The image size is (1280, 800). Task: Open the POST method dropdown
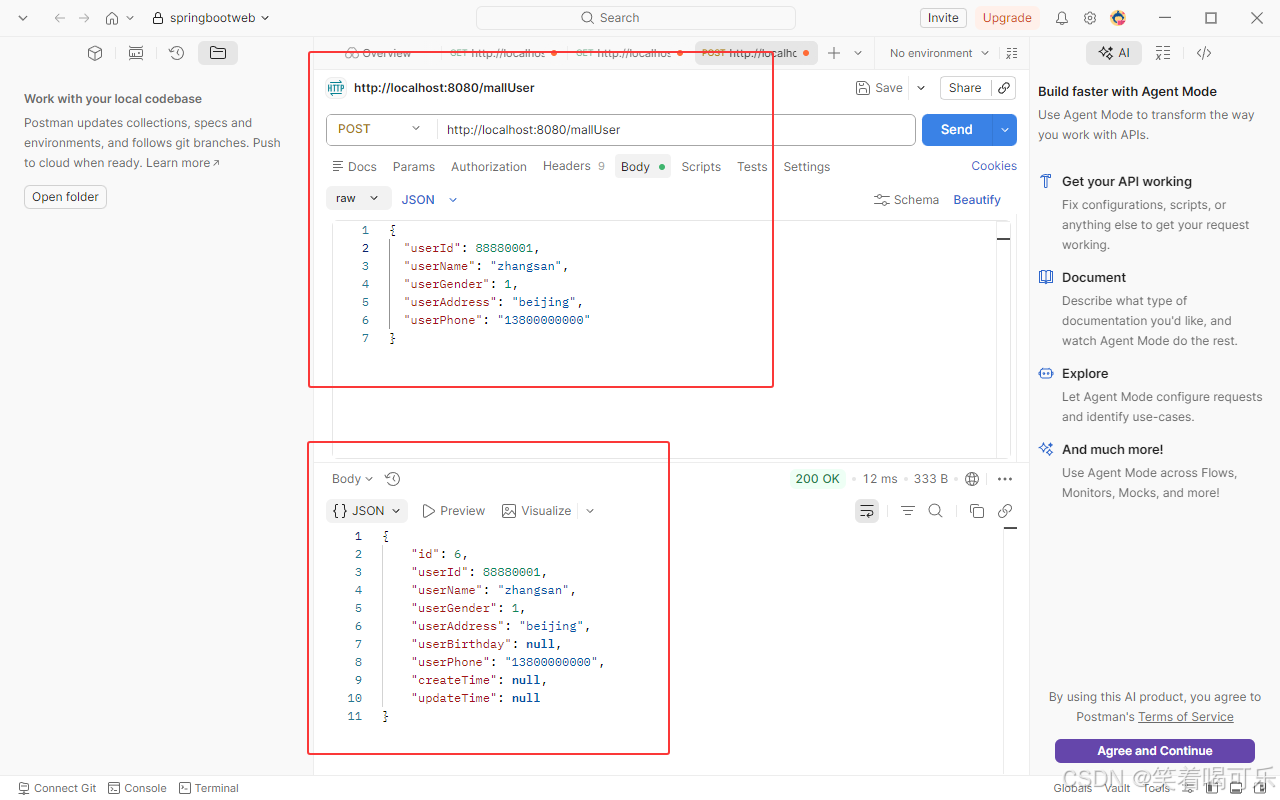pos(381,130)
